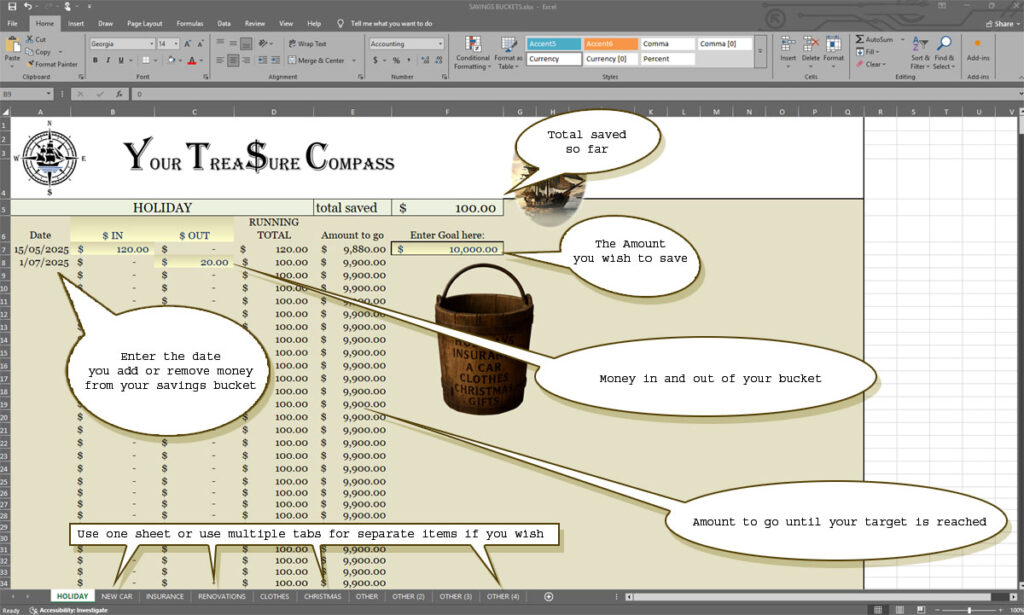1024x615 pixels.
Task: Click the AutoSum sigma icon
Action: pos(859,39)
